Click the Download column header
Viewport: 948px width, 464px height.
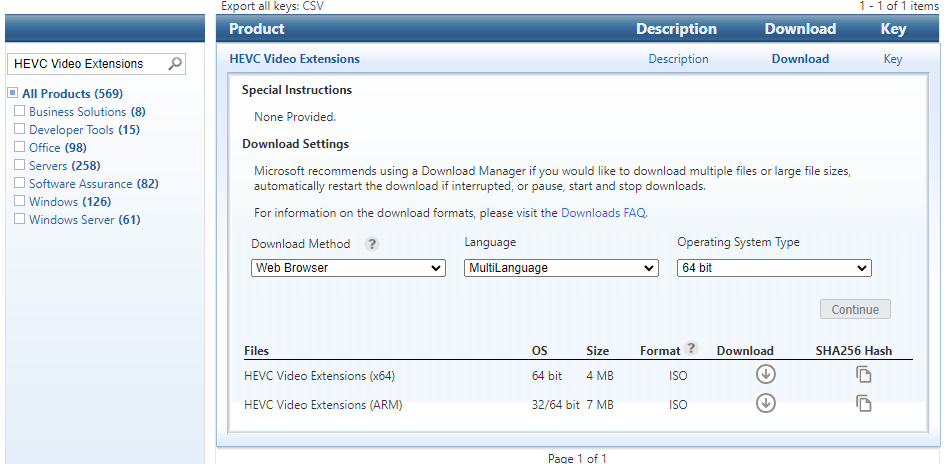(800, 29)
